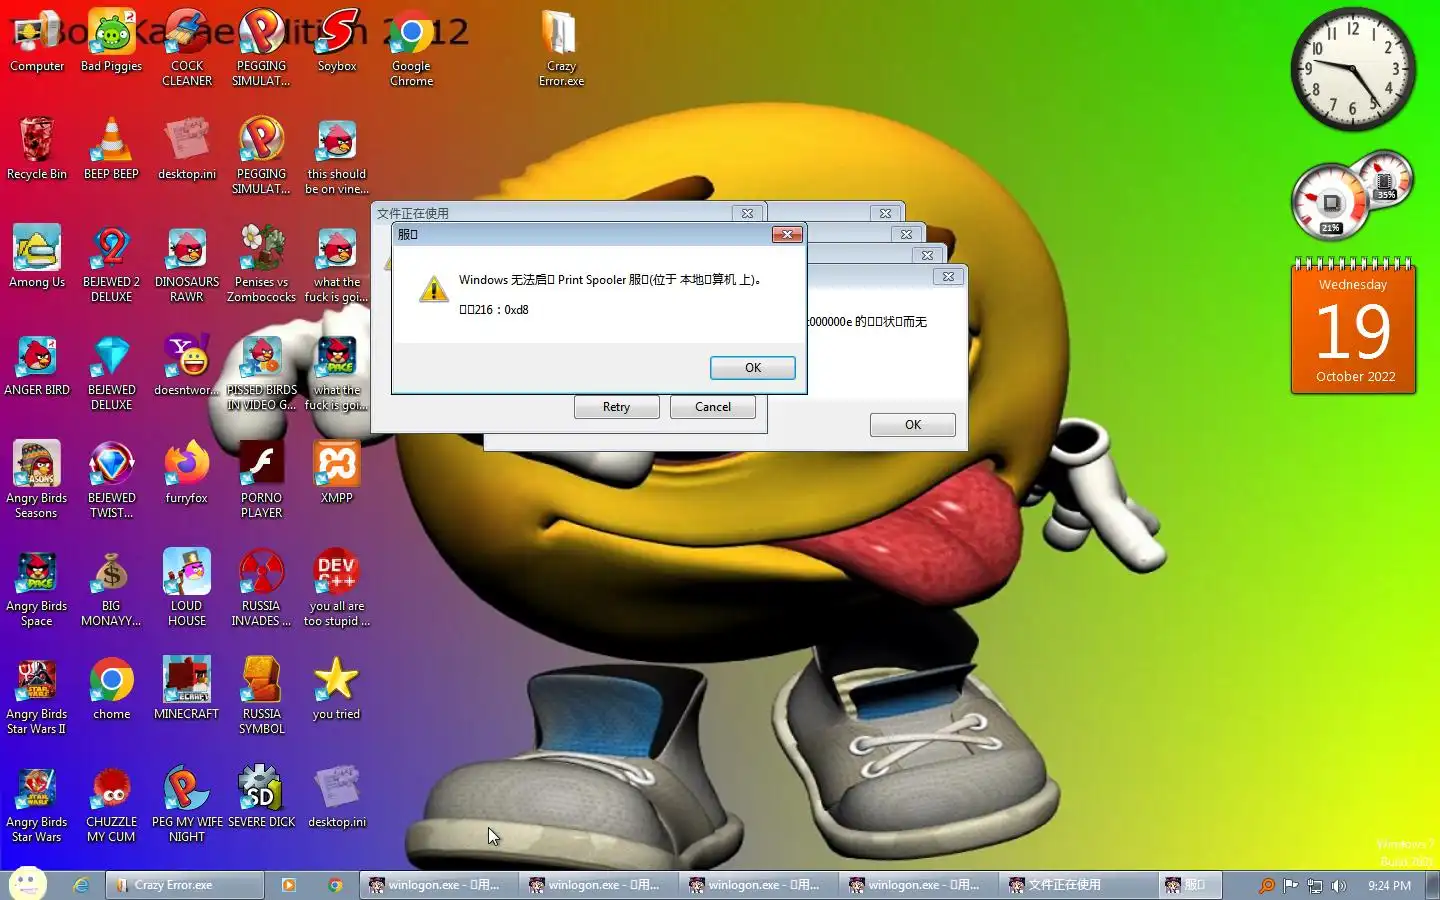This screenshot has width=1440, height=900.
Task: Click the 9:24 PM taskbar clock
Action: pyautogui.click(x=1389, y=885)
